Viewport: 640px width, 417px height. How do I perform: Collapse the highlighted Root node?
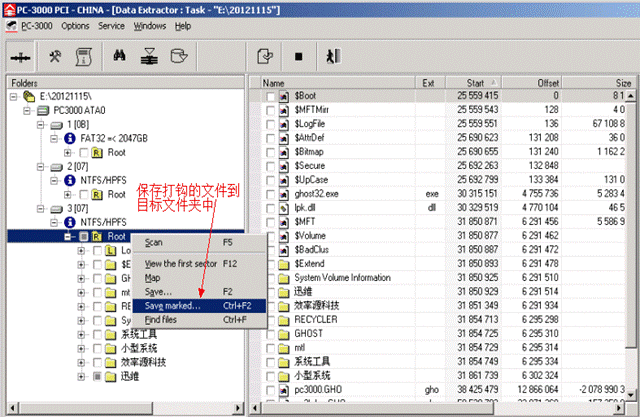pos(68,237)
